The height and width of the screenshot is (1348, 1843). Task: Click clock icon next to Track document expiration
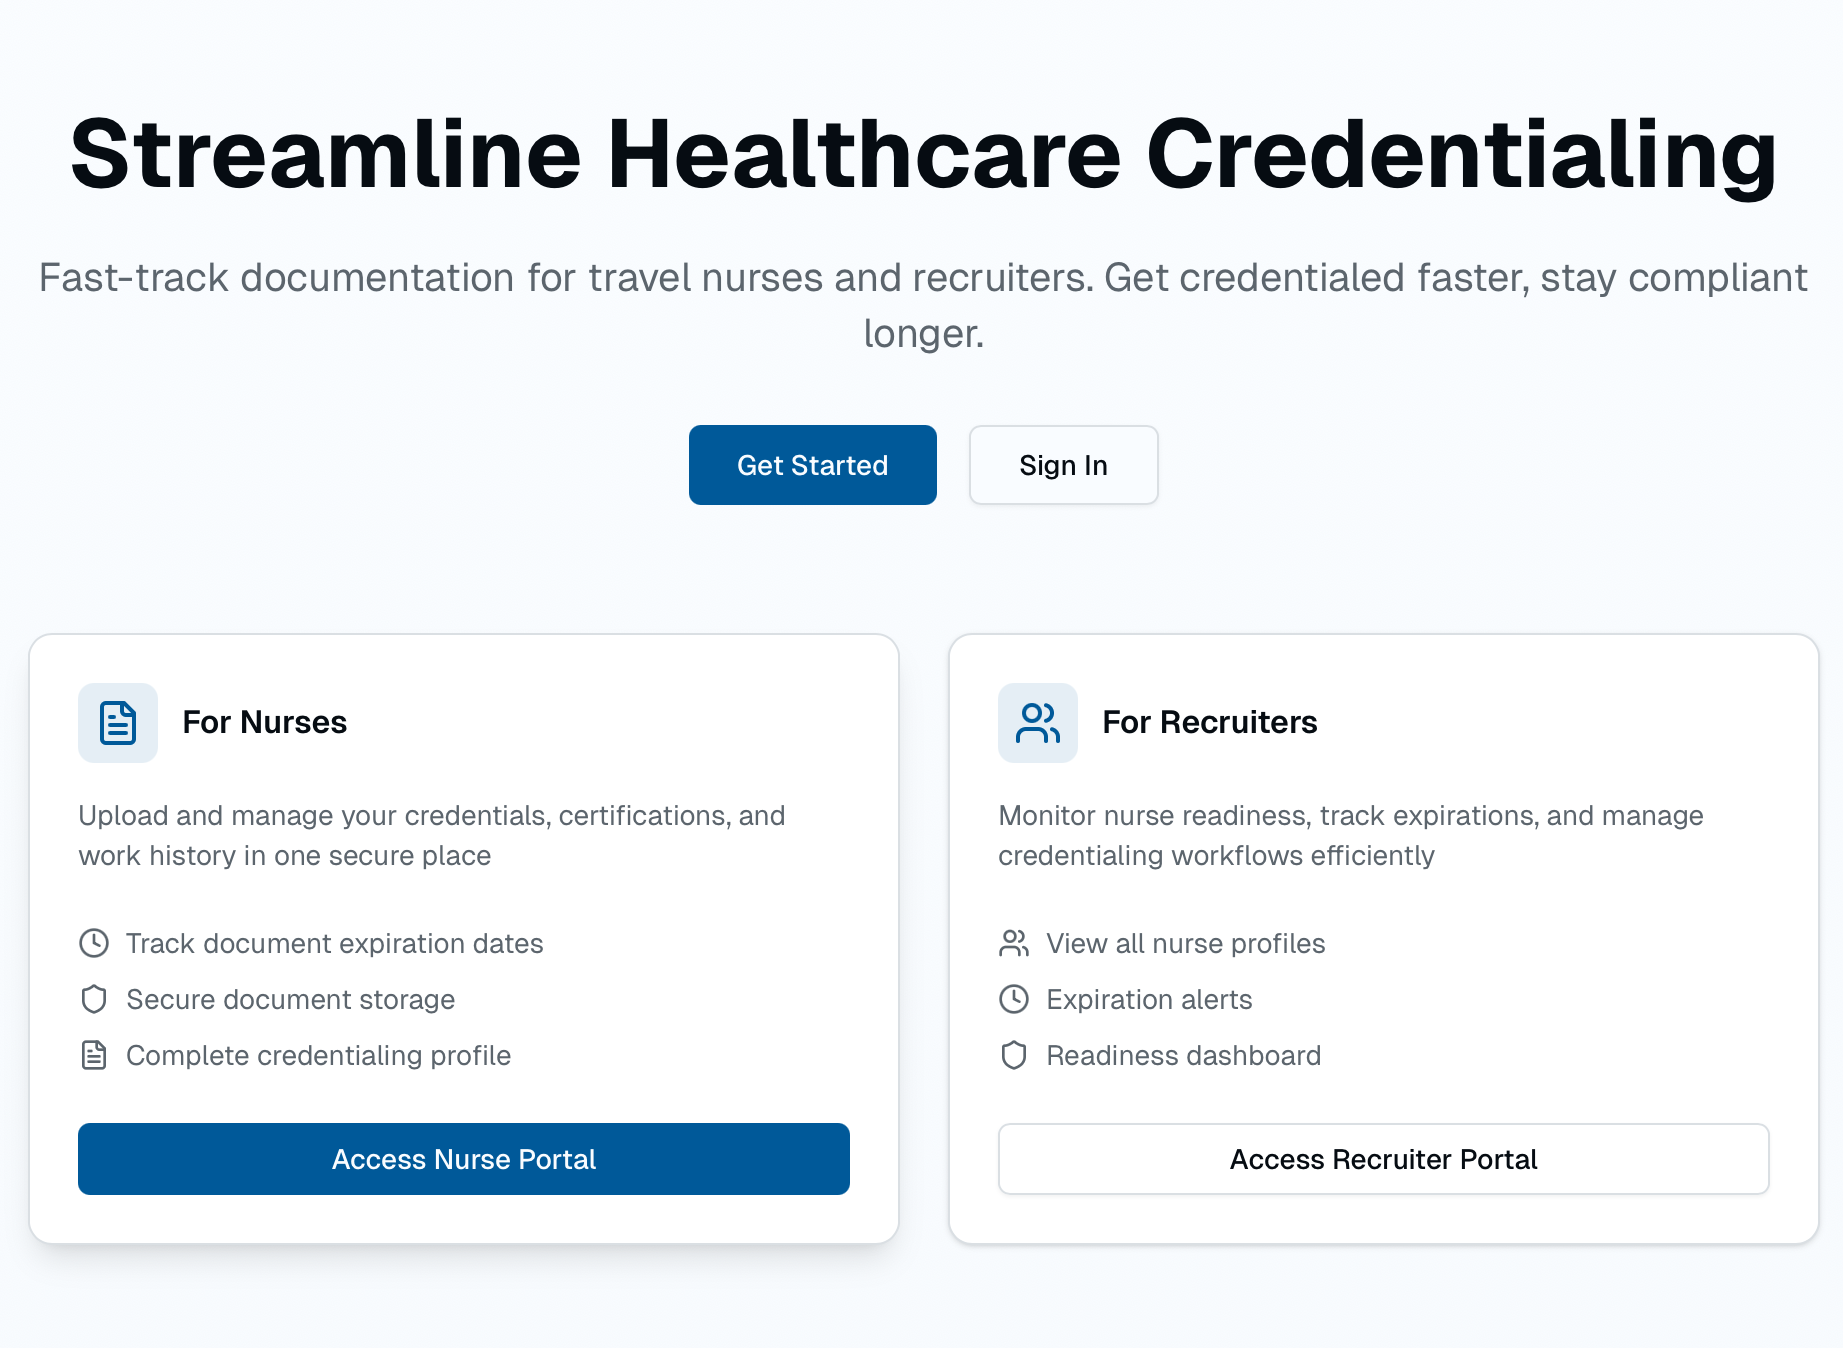coord(94,943)
